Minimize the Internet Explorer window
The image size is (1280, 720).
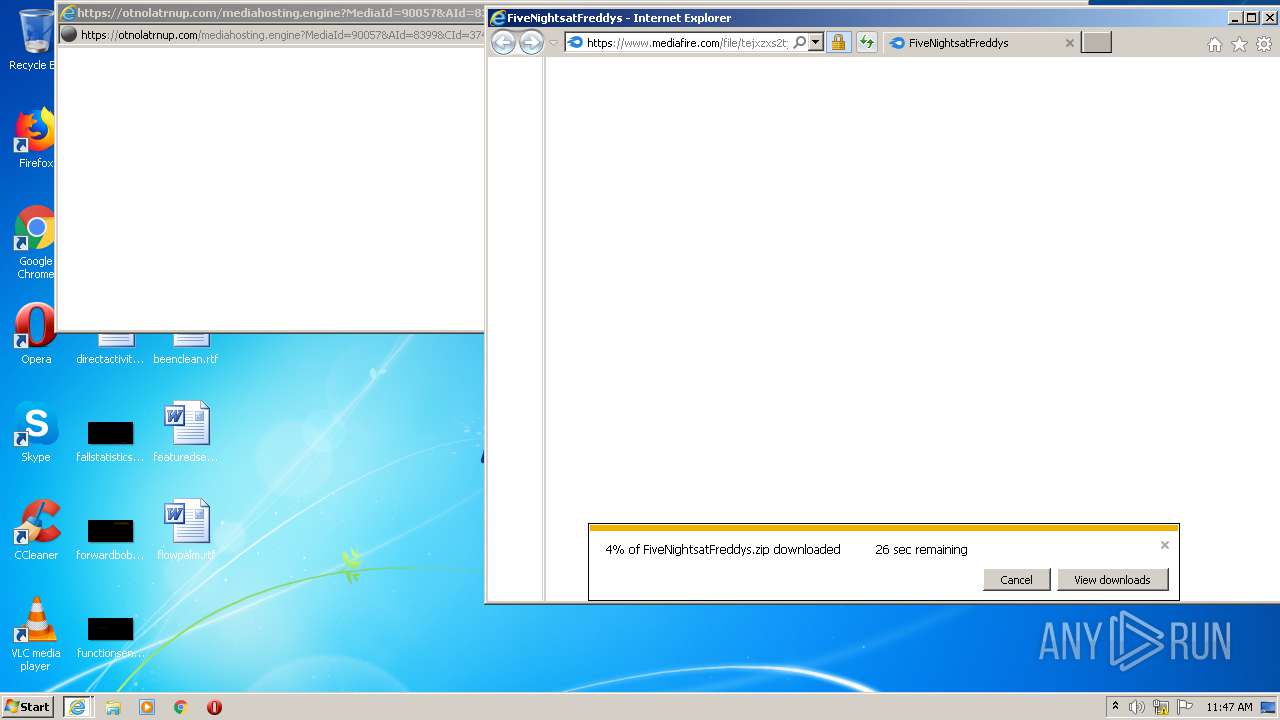(x=1234, y=17)
